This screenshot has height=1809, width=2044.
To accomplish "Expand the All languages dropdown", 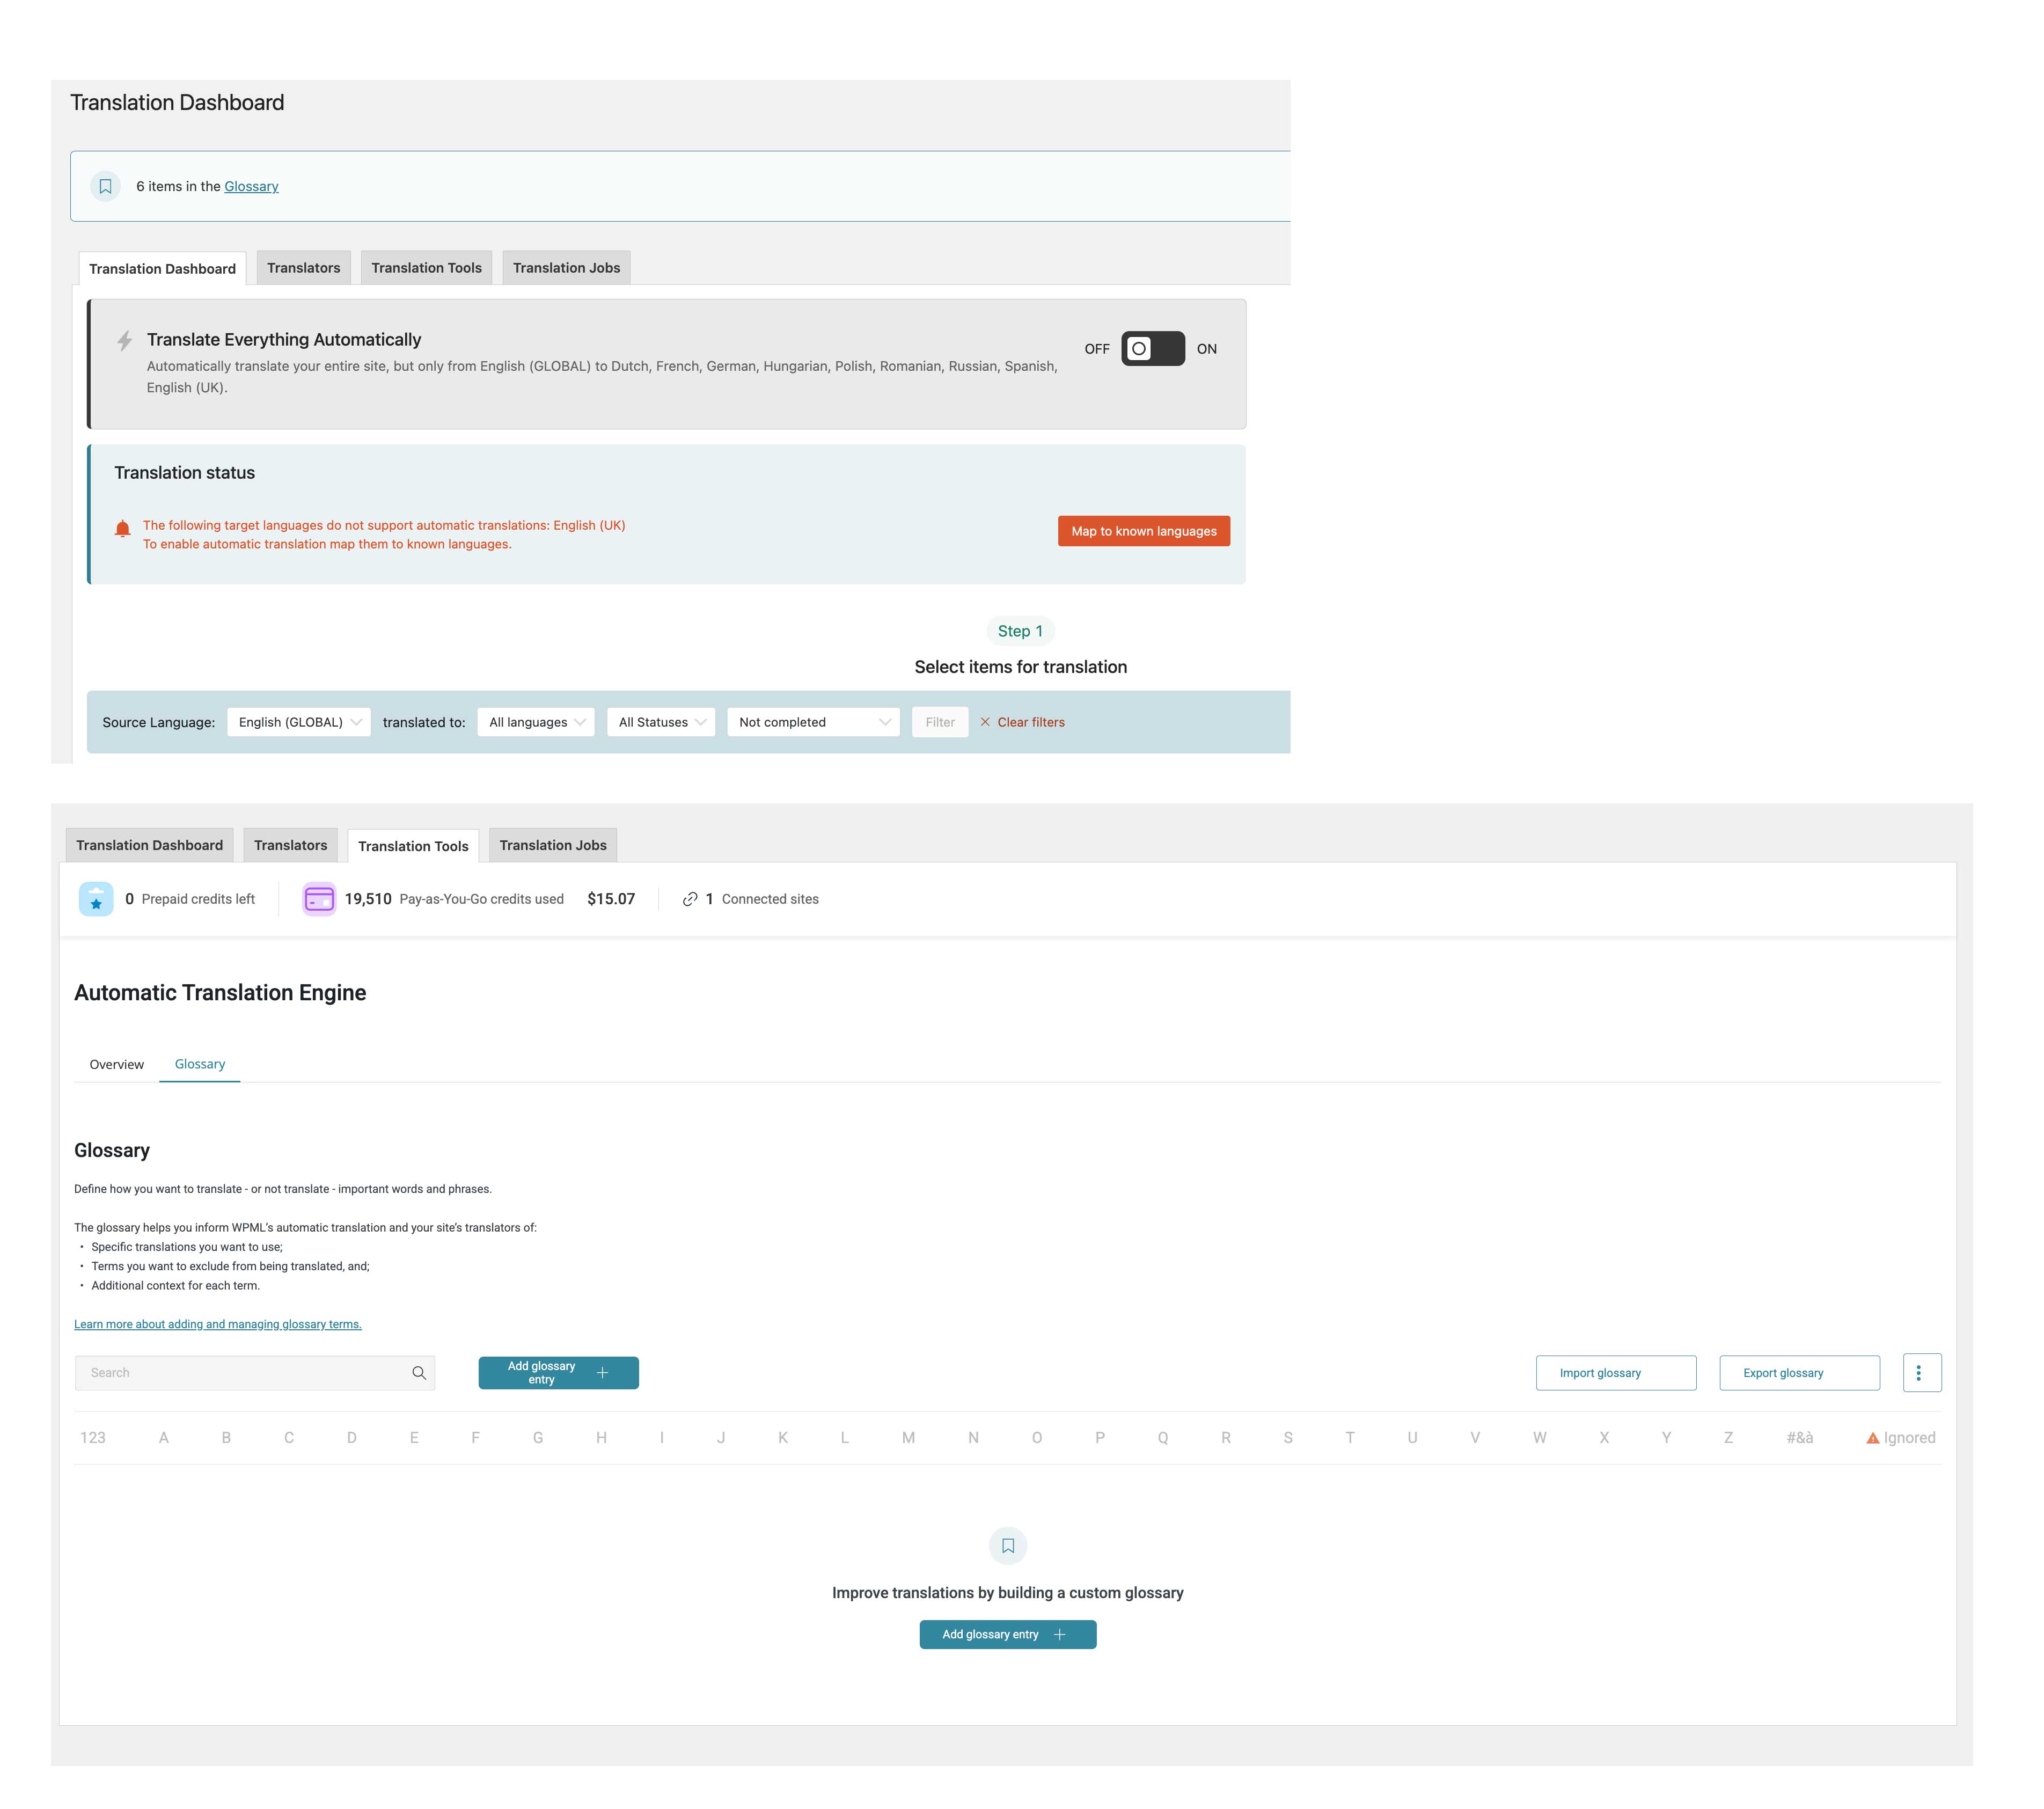I will 536,722.
